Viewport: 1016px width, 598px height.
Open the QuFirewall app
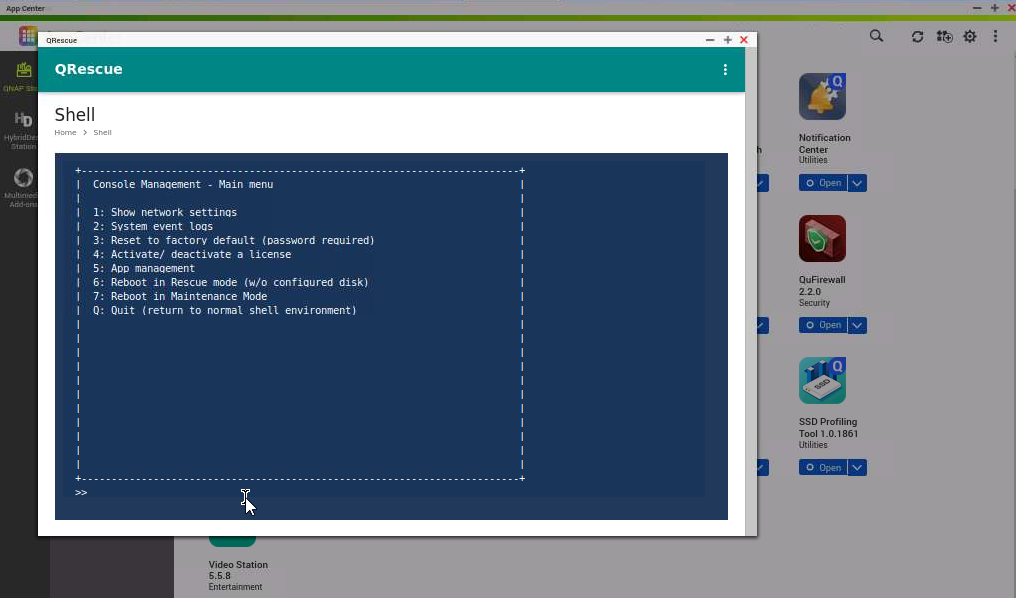(823, 325)
